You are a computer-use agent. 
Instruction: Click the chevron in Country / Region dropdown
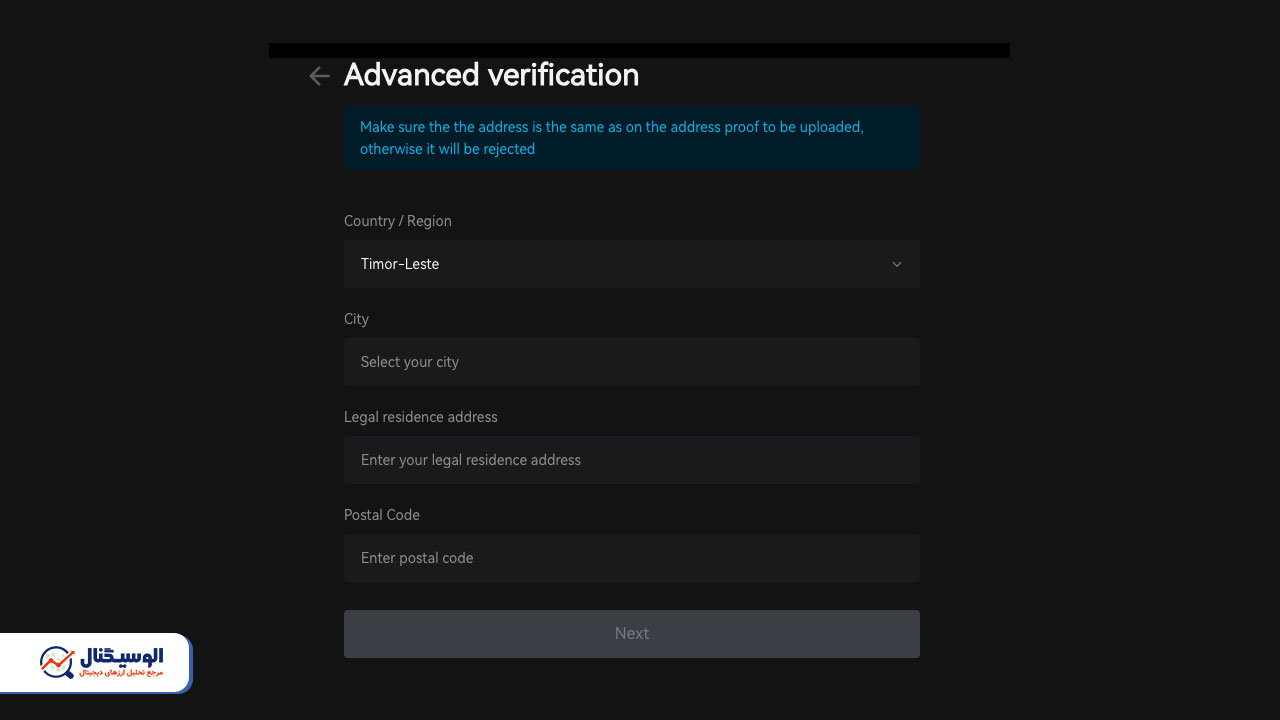pos(897,264)
